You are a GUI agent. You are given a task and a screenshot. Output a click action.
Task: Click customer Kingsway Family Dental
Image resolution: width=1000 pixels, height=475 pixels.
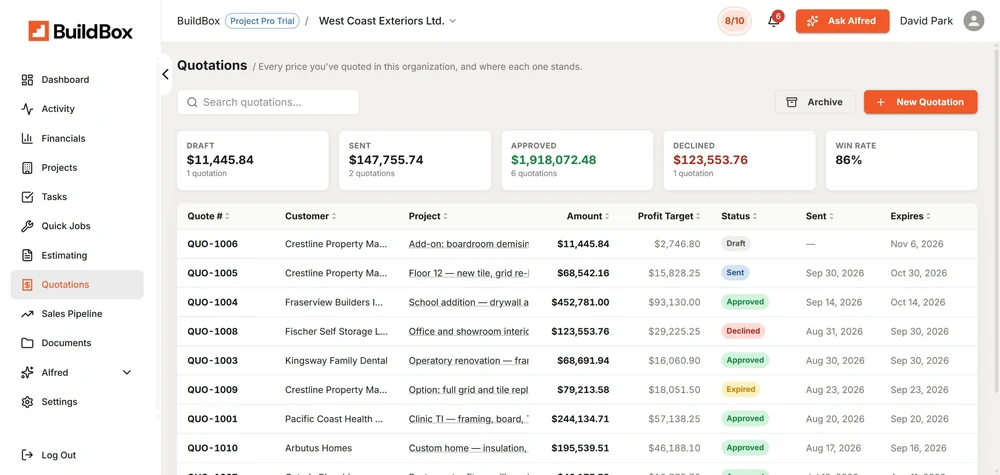tap(336, 360)
